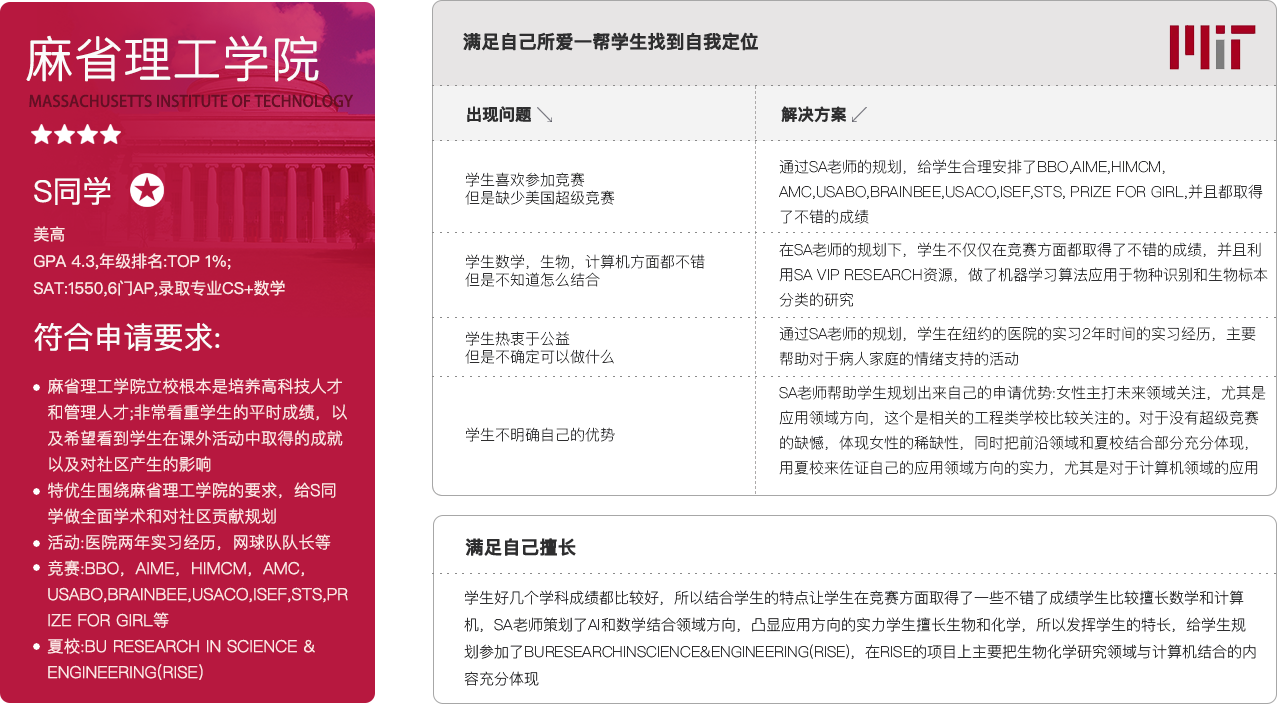The image size is (1277, 704).
Task: Click the 解决方案 column header
Action: coord(813,114)
